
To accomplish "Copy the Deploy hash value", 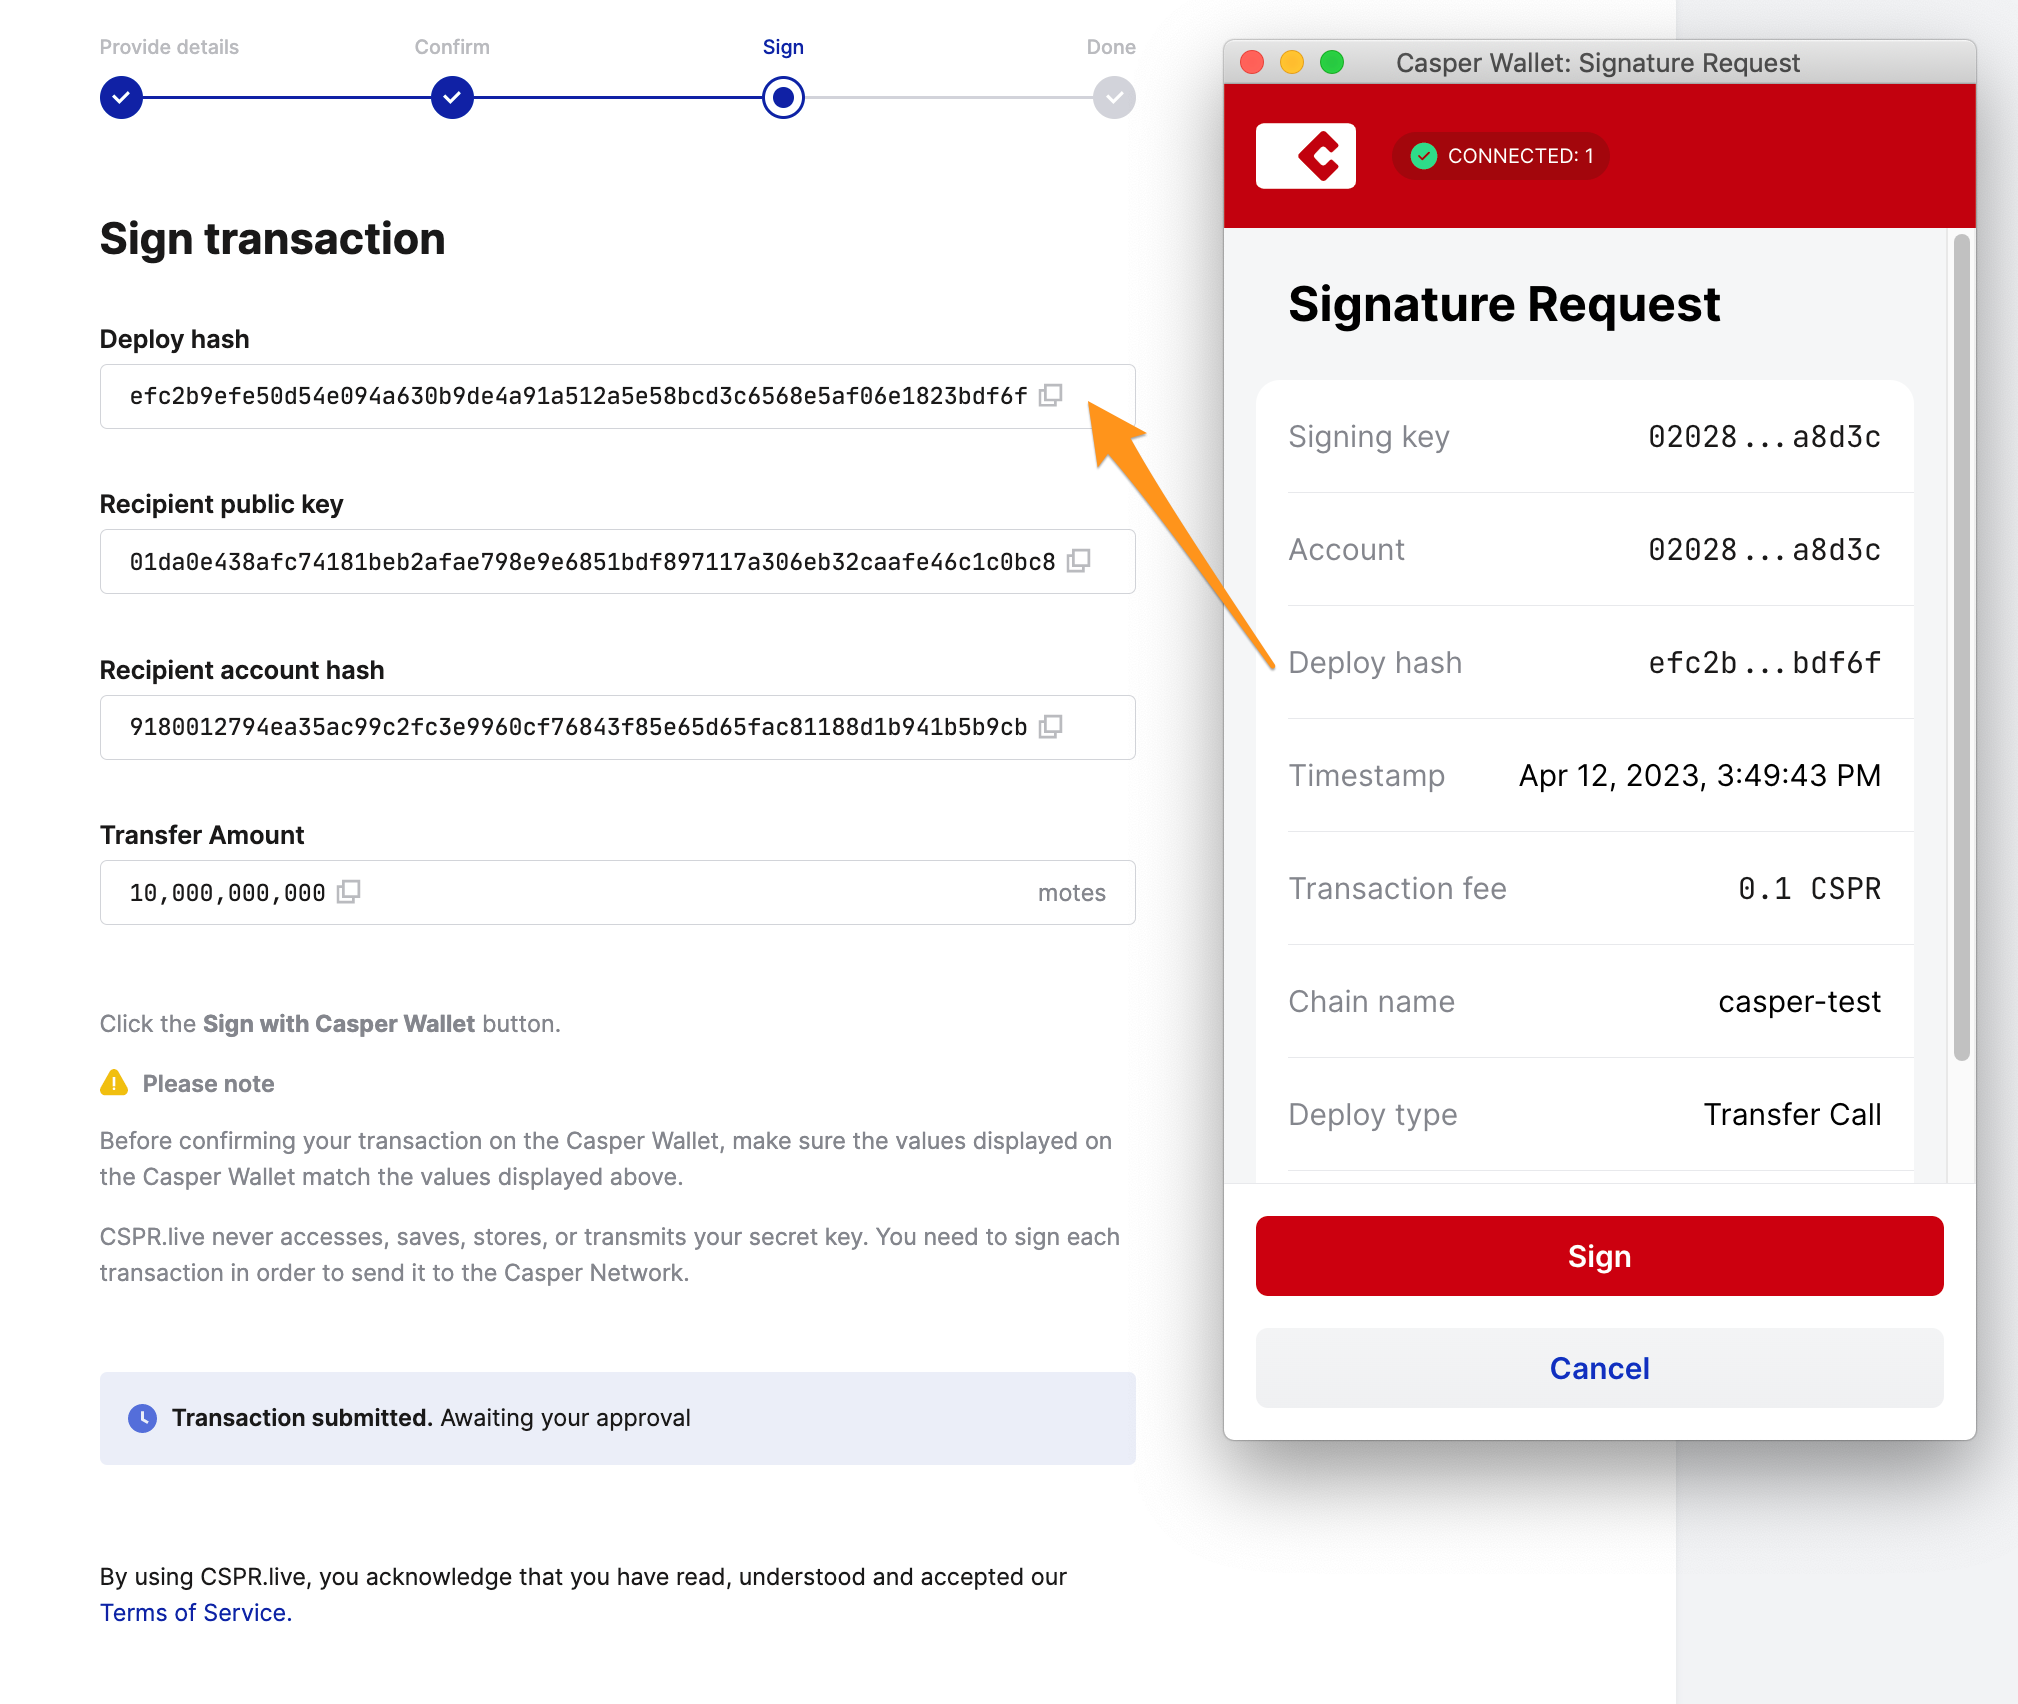I will click(1049, 396).
